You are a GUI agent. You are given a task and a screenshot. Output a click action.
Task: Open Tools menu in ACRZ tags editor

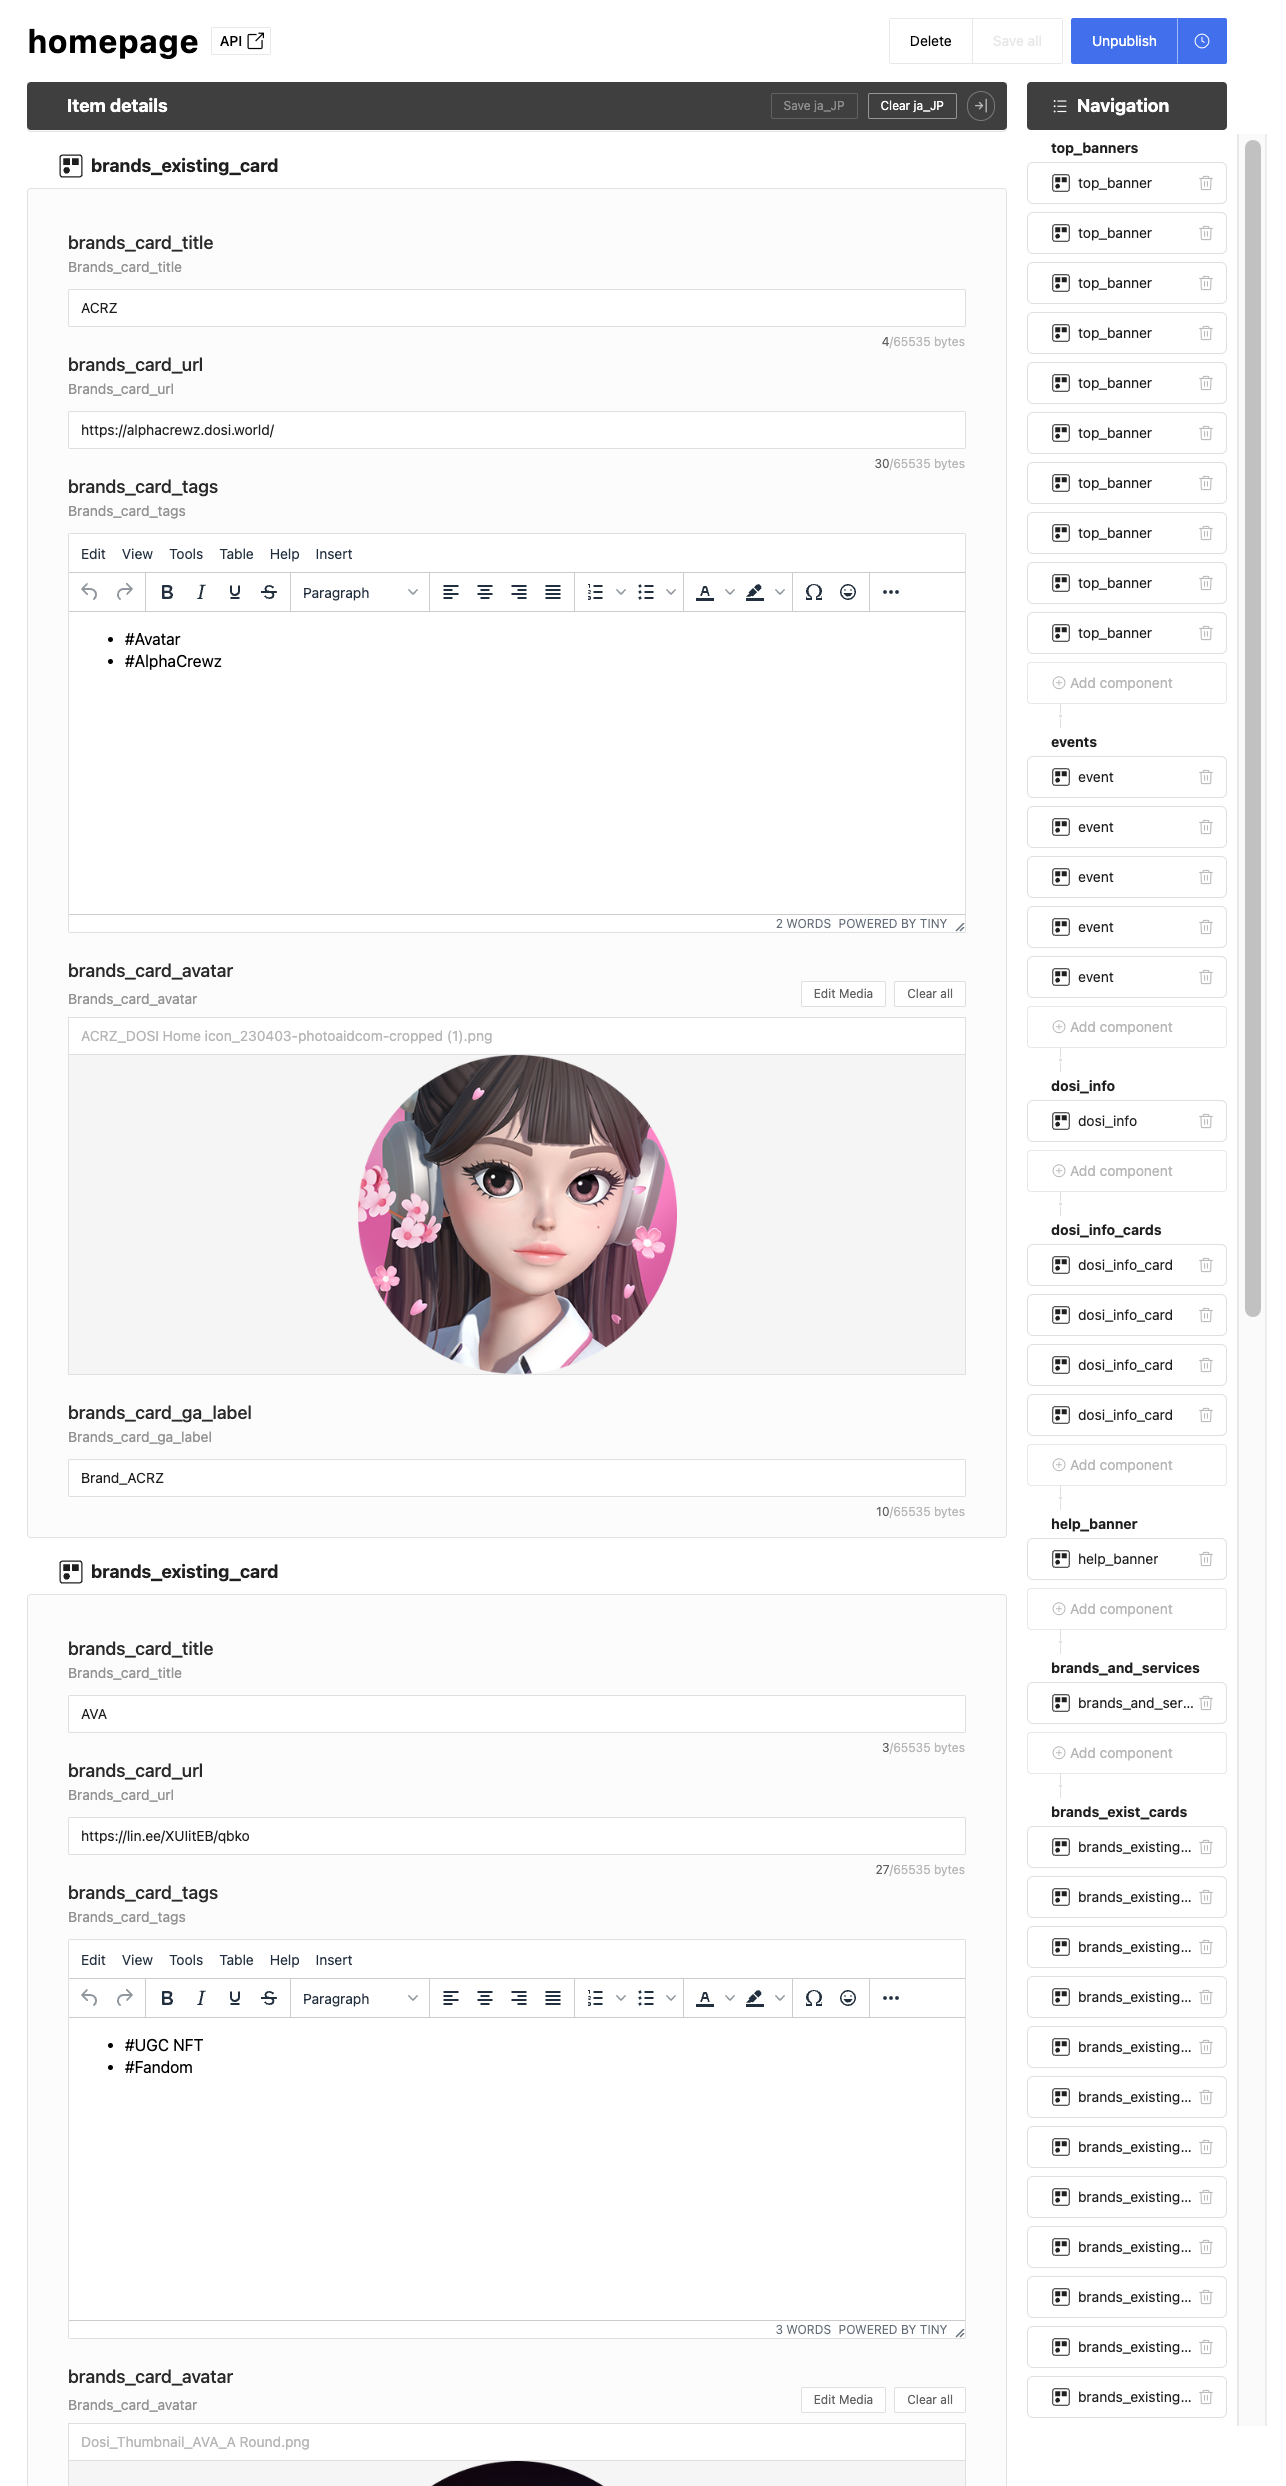click(x=186, y=554)
